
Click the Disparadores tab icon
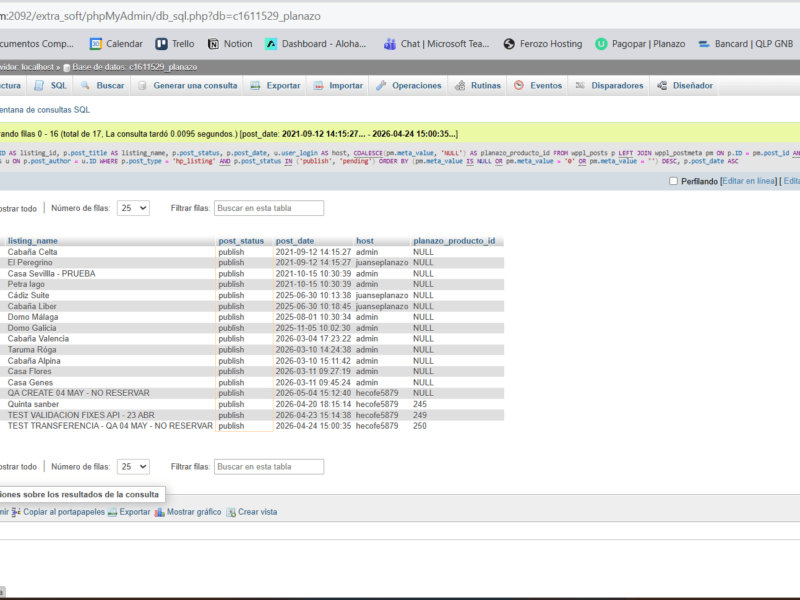point(580,86)
